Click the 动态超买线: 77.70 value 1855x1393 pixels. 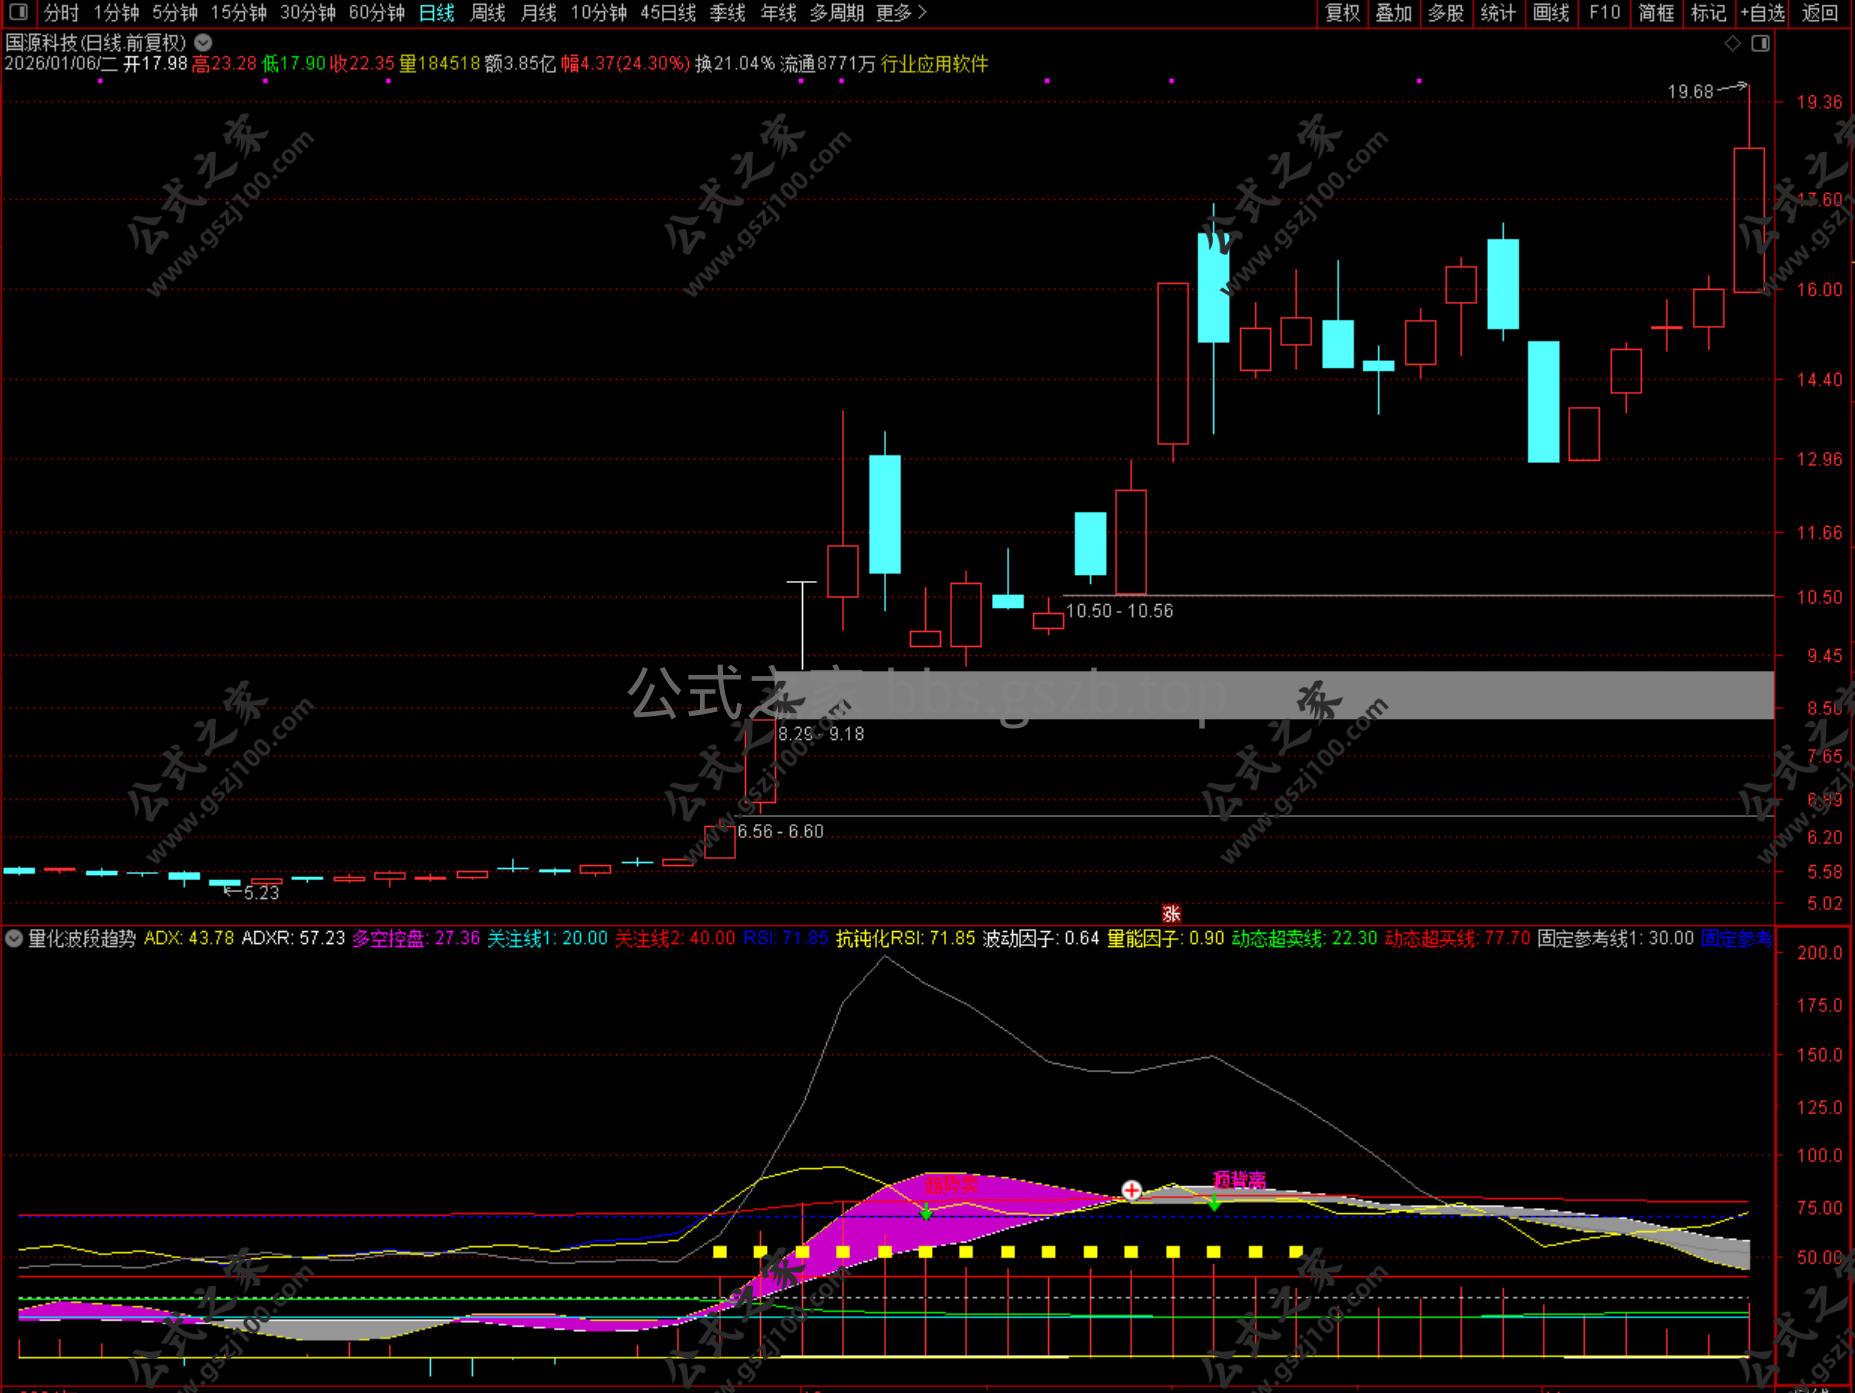pos(1457,938)
